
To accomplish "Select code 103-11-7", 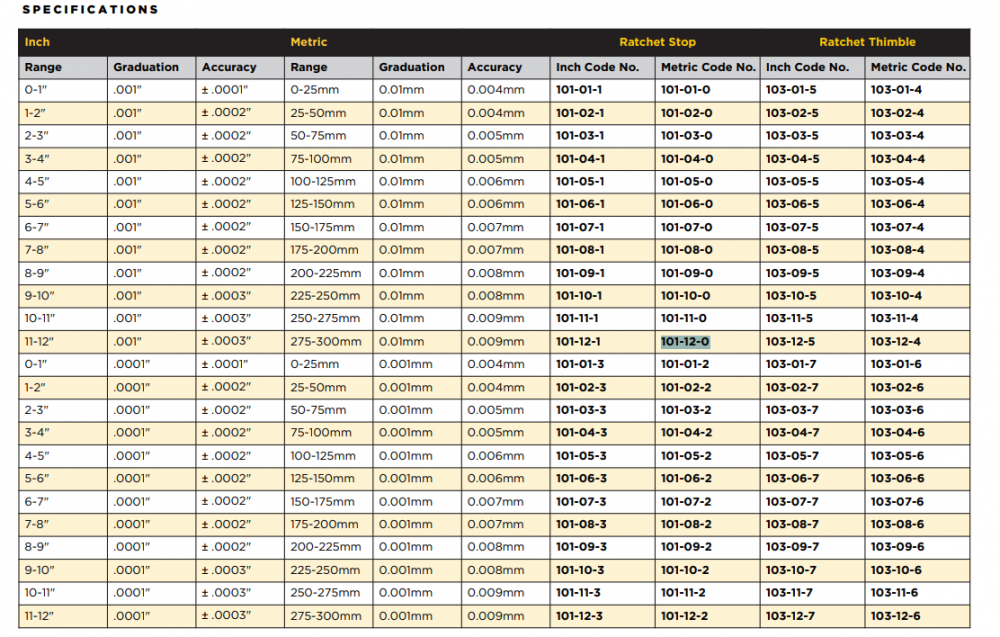I will pos(790,592).
